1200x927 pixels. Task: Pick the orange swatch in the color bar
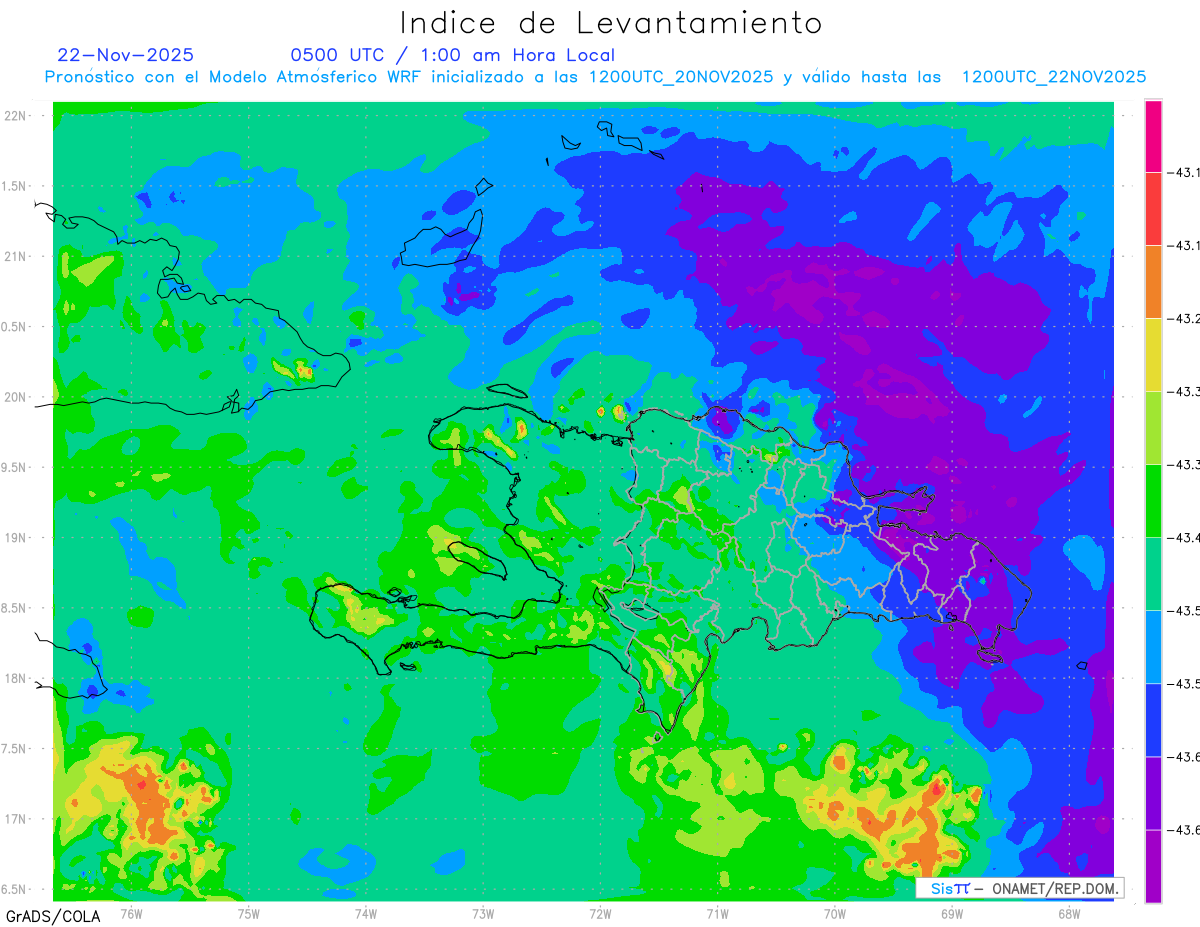[1153, 282]
